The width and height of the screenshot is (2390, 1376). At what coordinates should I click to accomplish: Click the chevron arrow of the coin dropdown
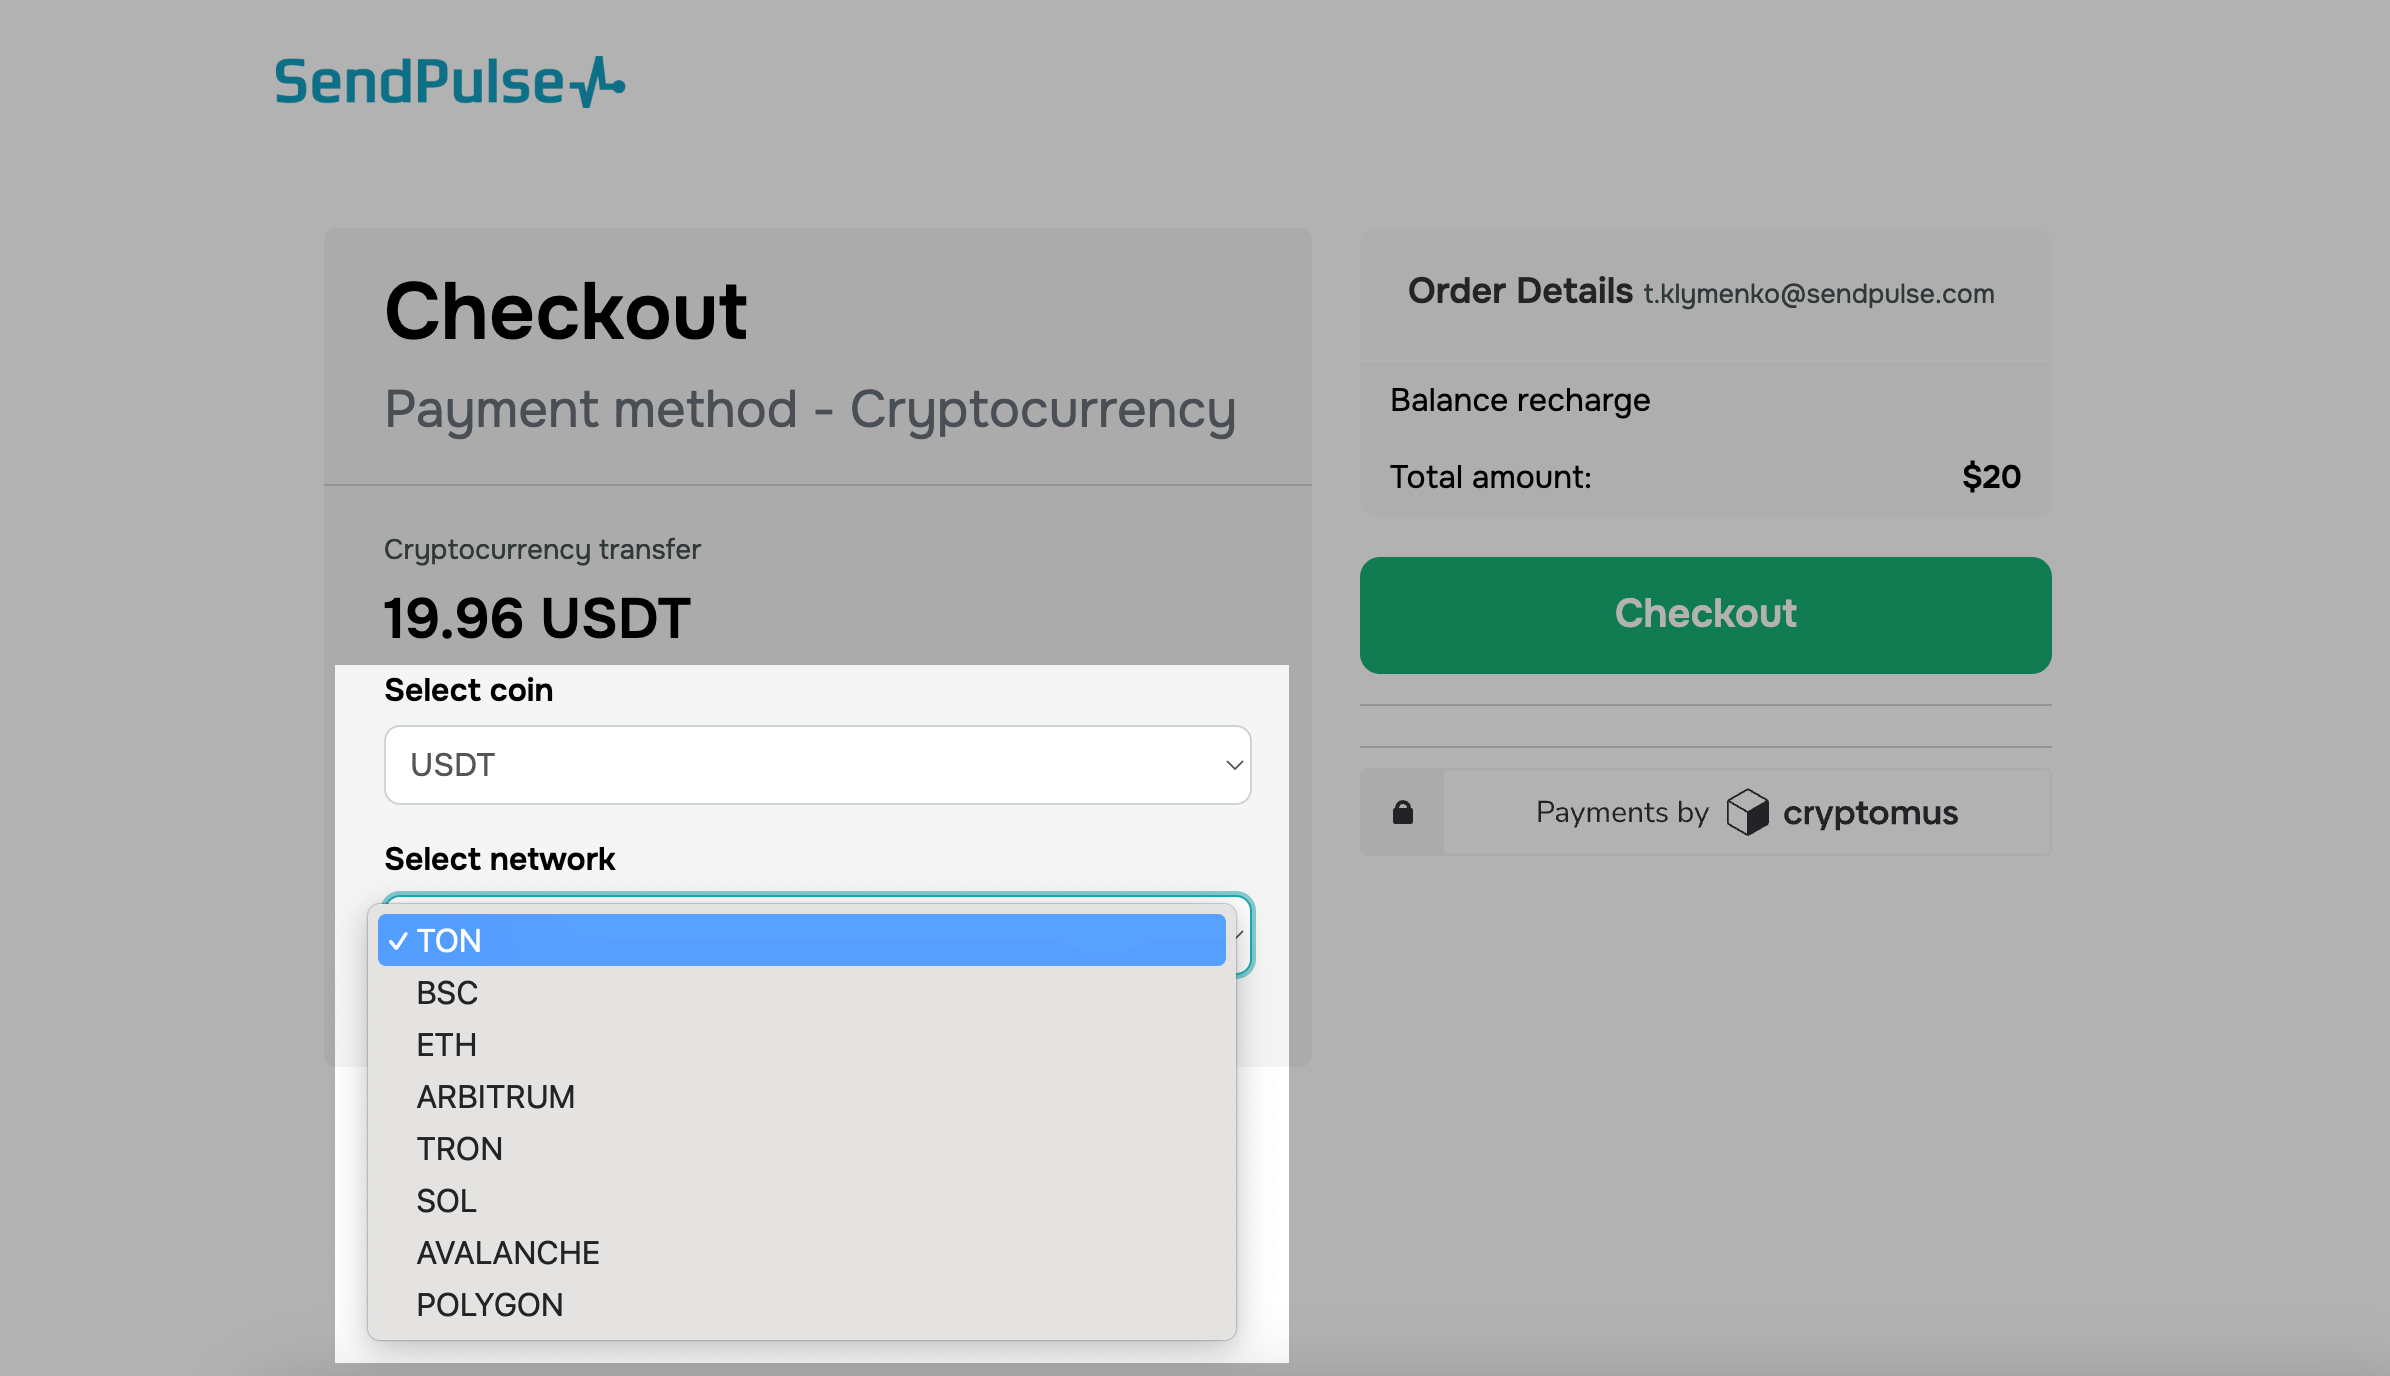tap(1234, 765)
